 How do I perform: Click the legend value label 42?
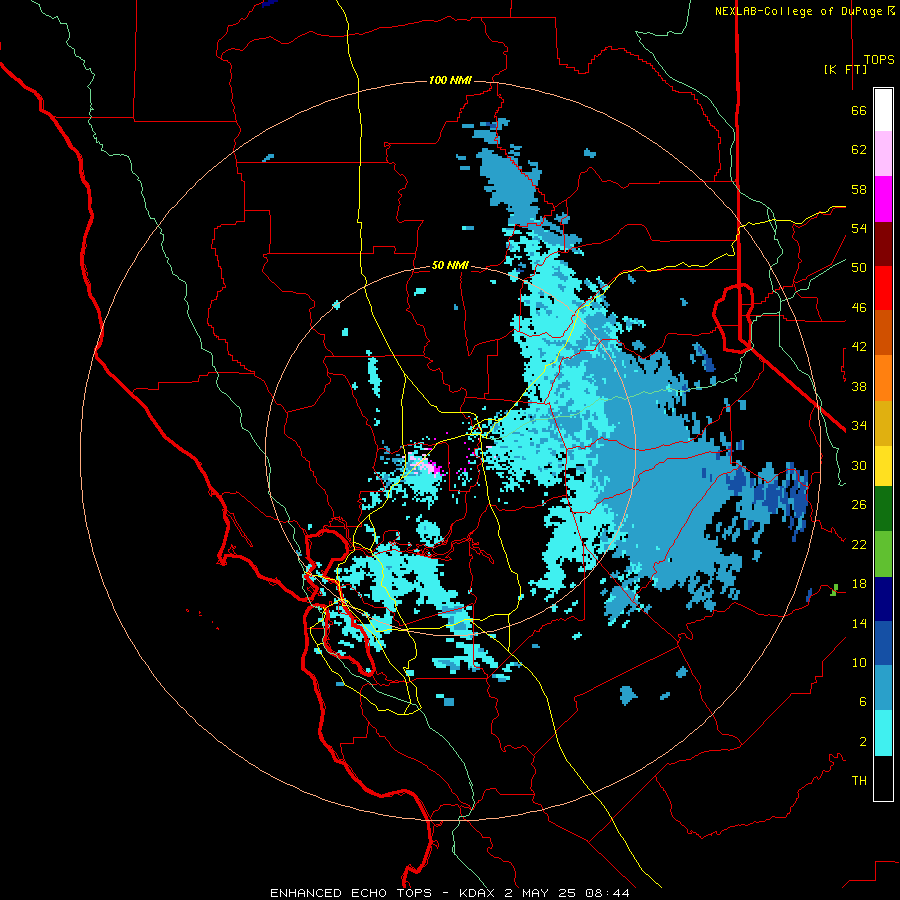[x=859, y=347]
